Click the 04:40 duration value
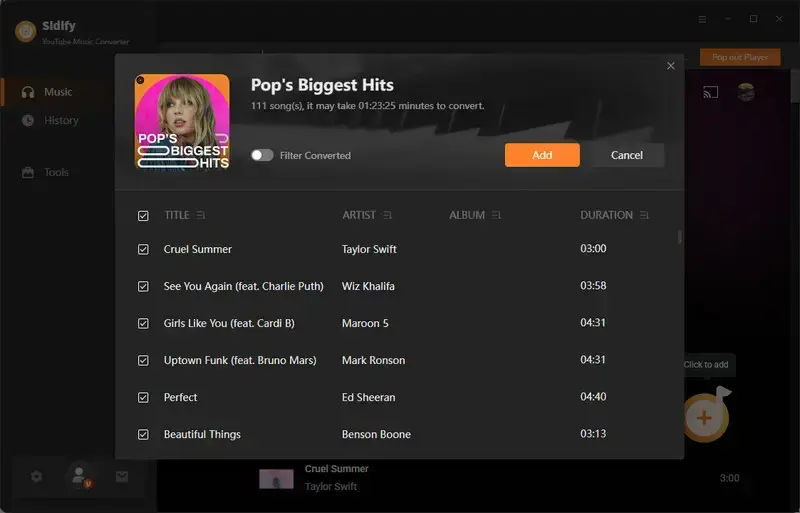 tap(593, 397)
